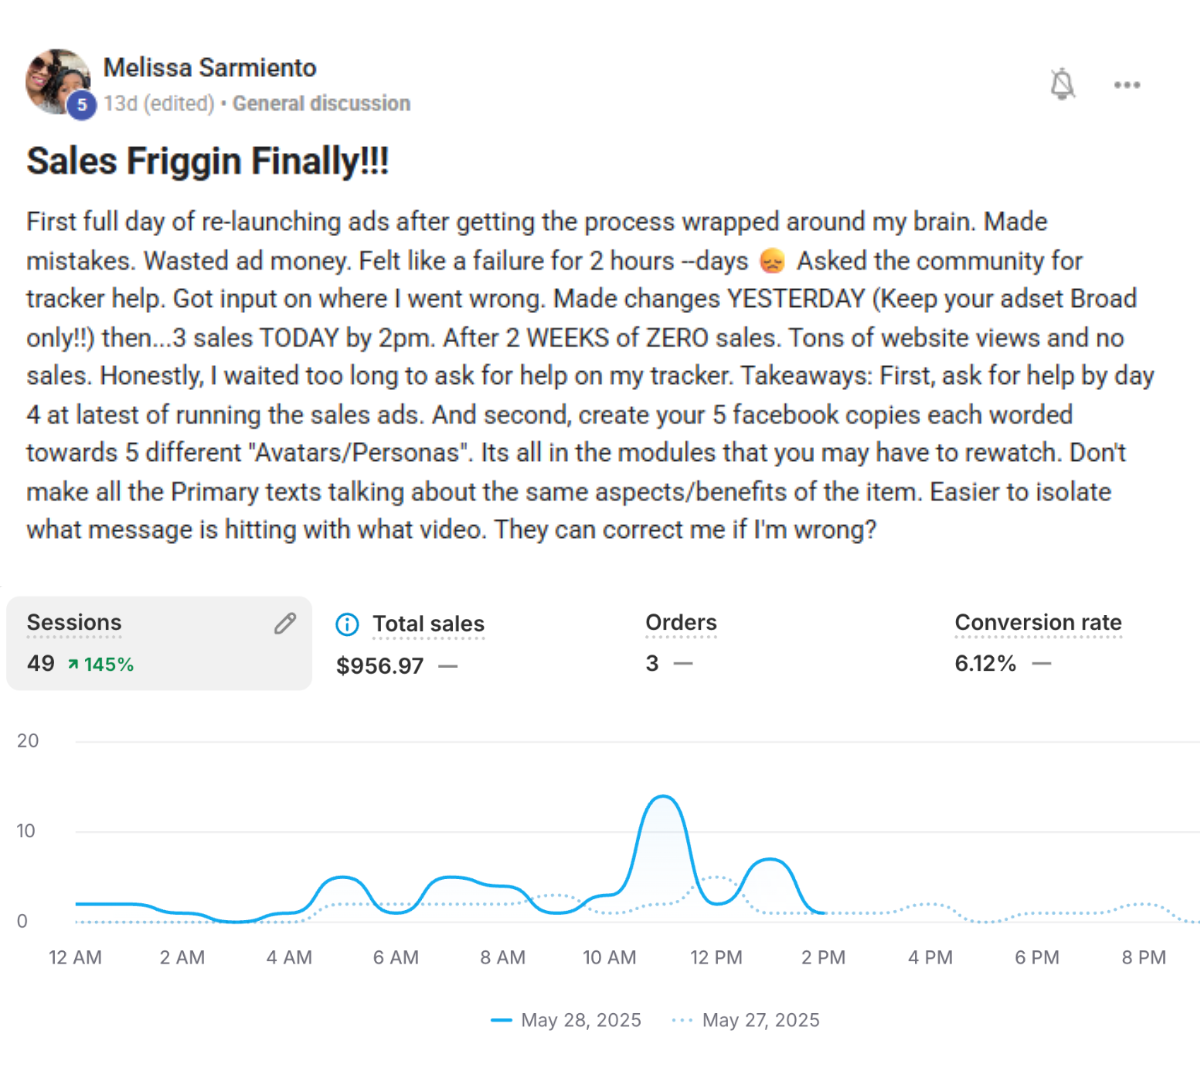The image size is (1200, 1080).
Task: Open Melissa Sarmiento's name link
Action: (x=210, y=68)
